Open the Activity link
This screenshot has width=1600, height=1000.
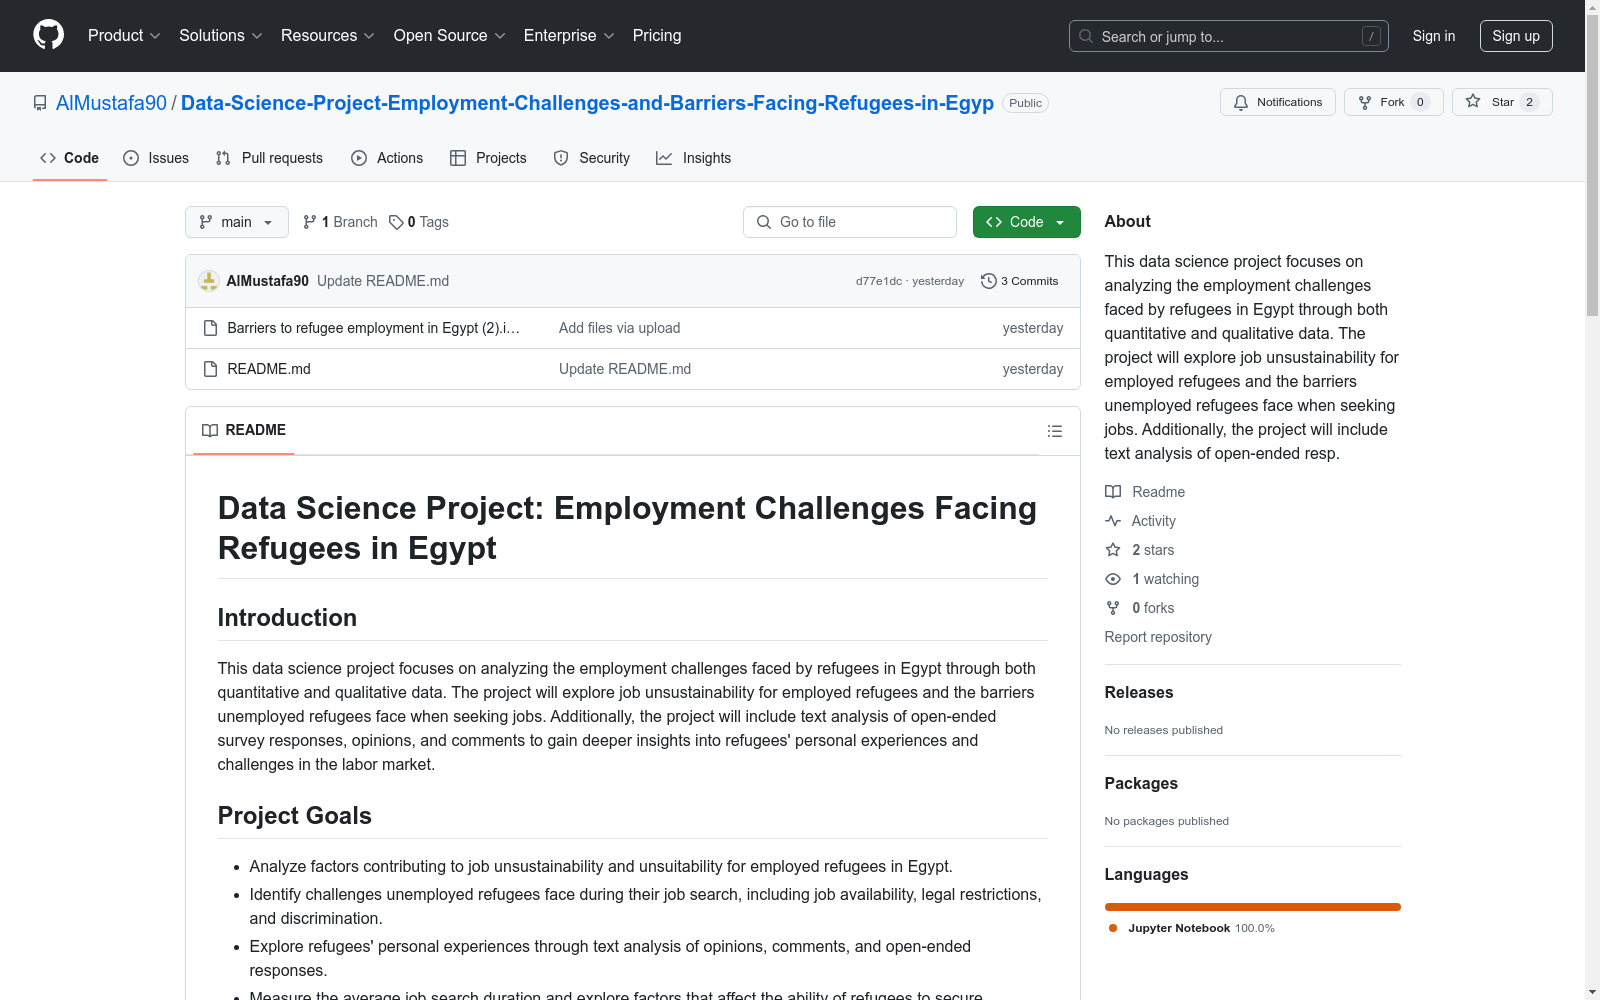1140,521
